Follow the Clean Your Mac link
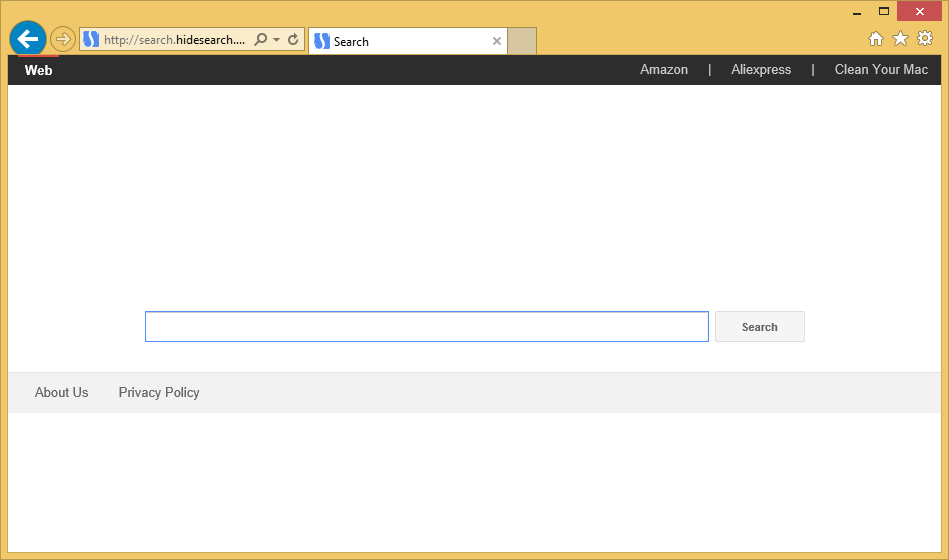Viewport: 949px width, 560px height. click(881, 70)
